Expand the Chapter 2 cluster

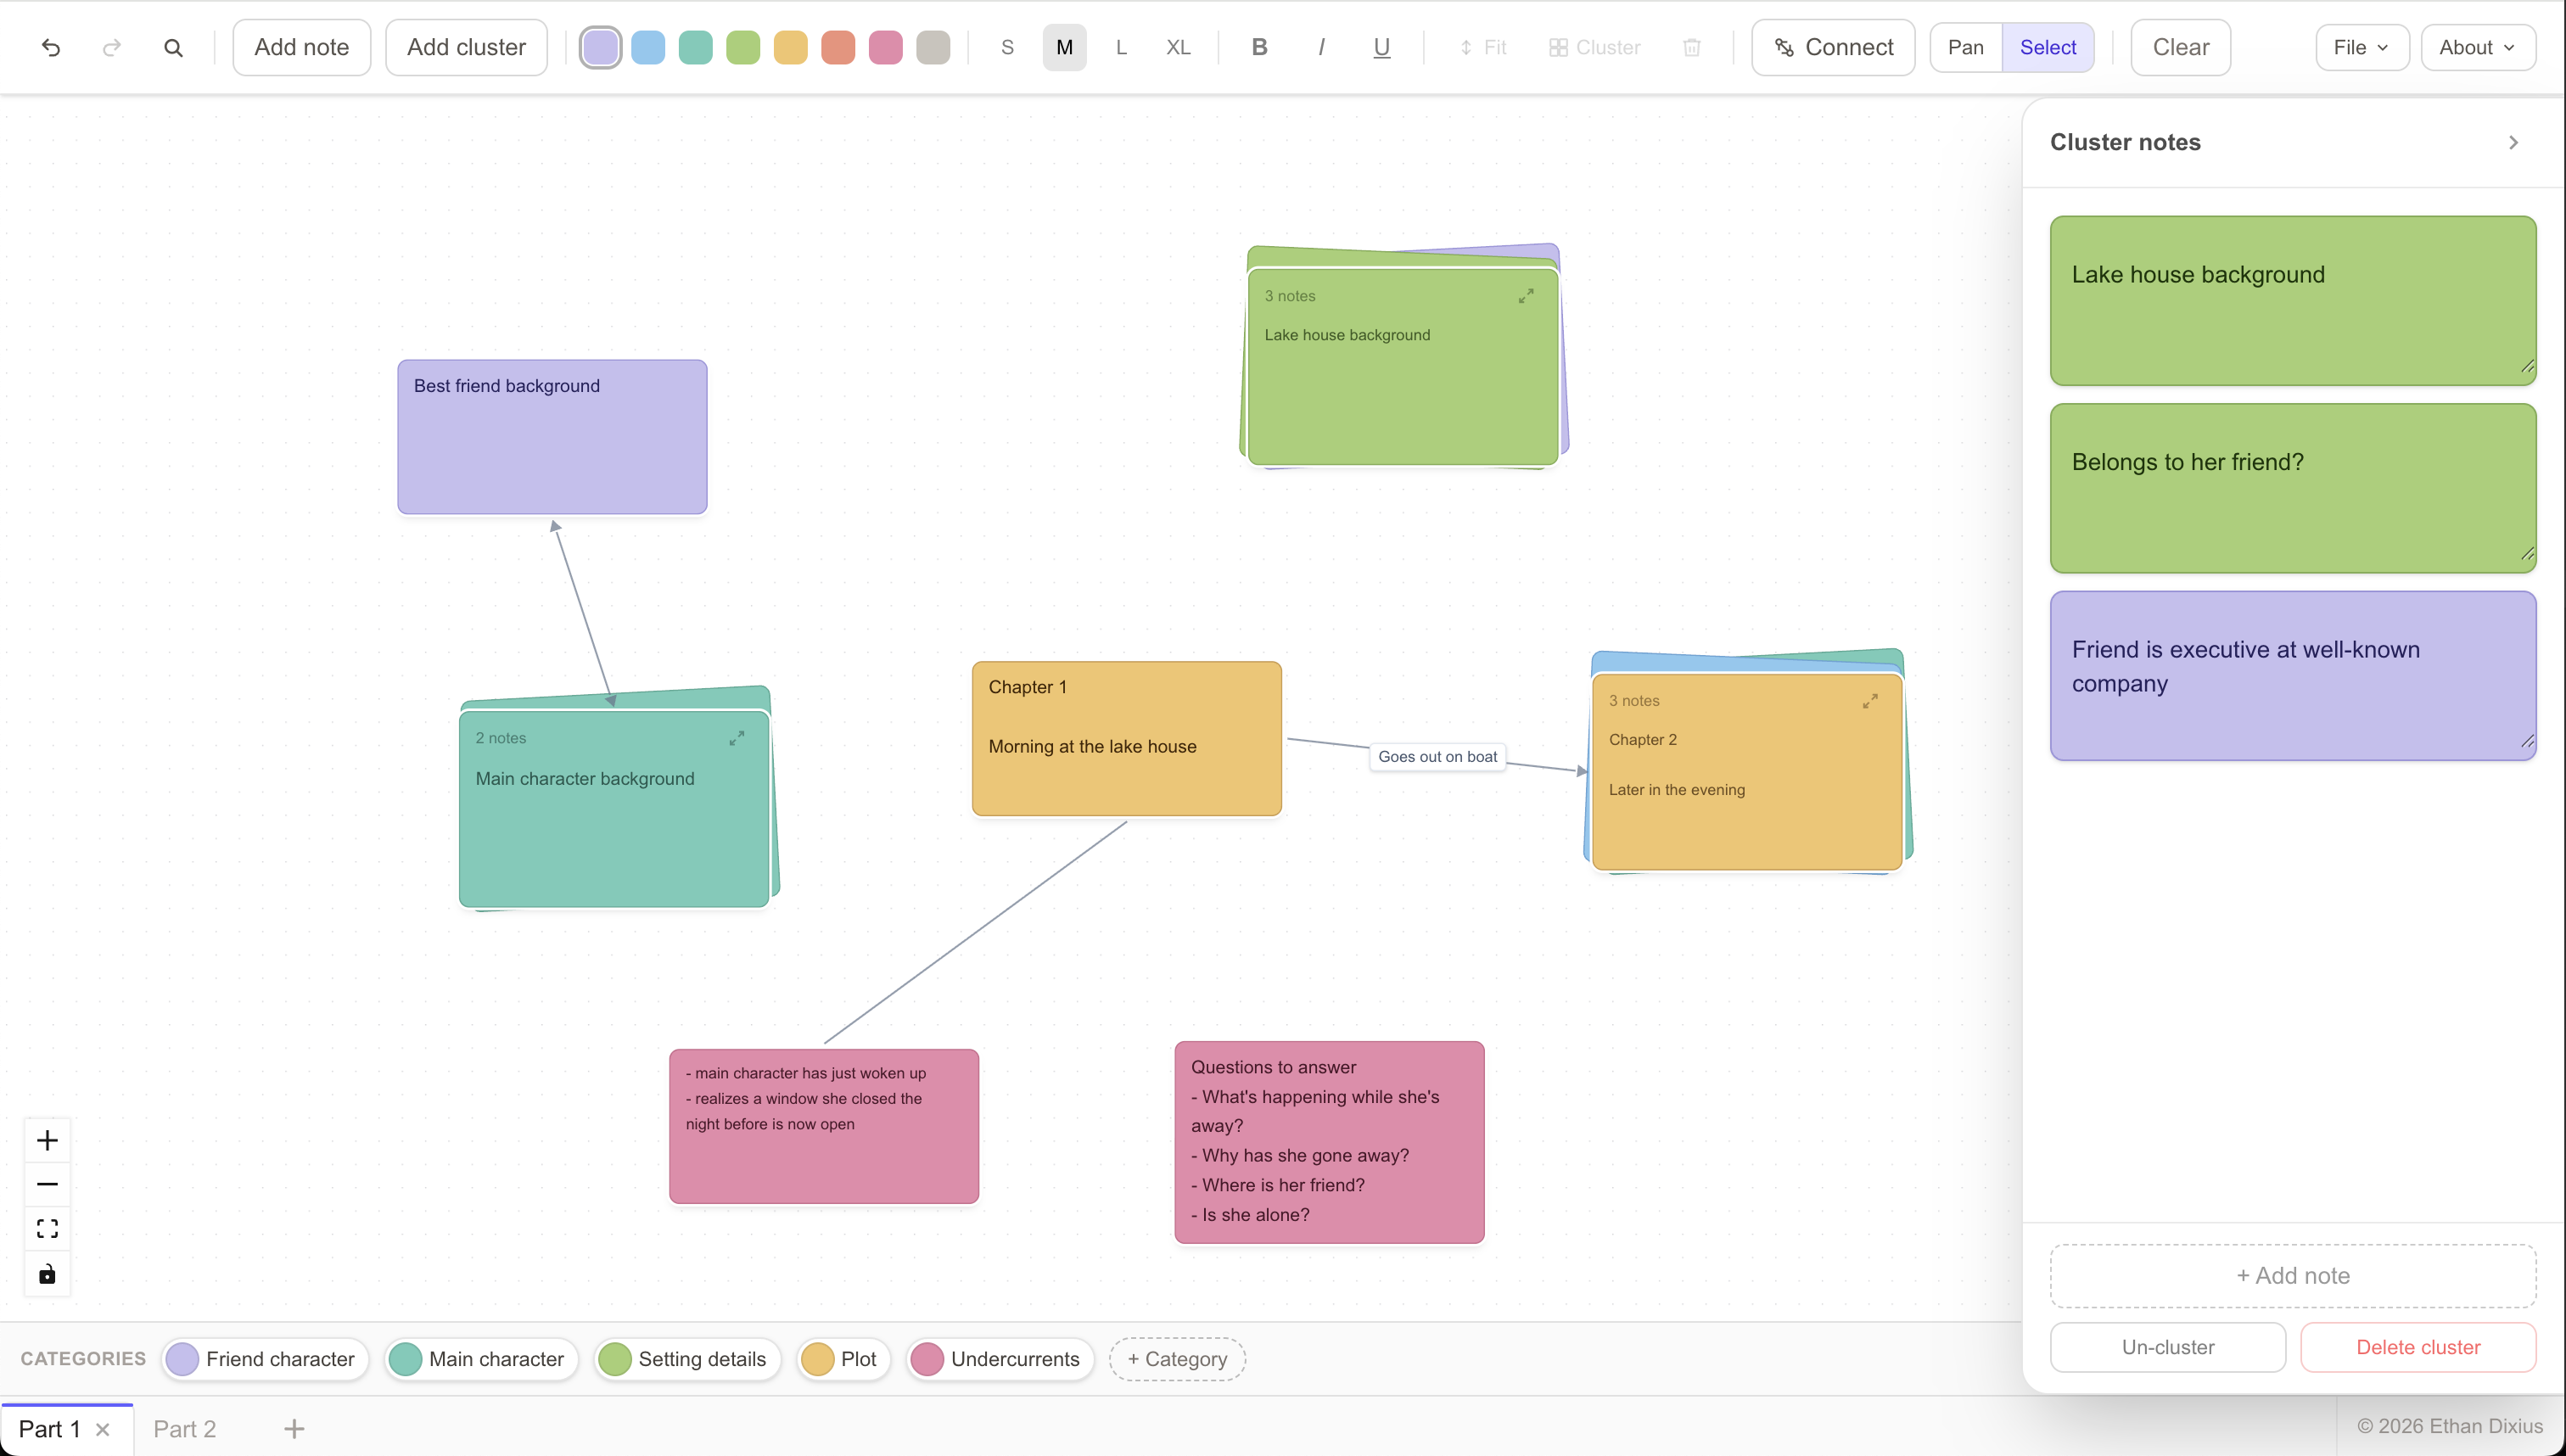pyautogui.click(x=1870, y=701)
